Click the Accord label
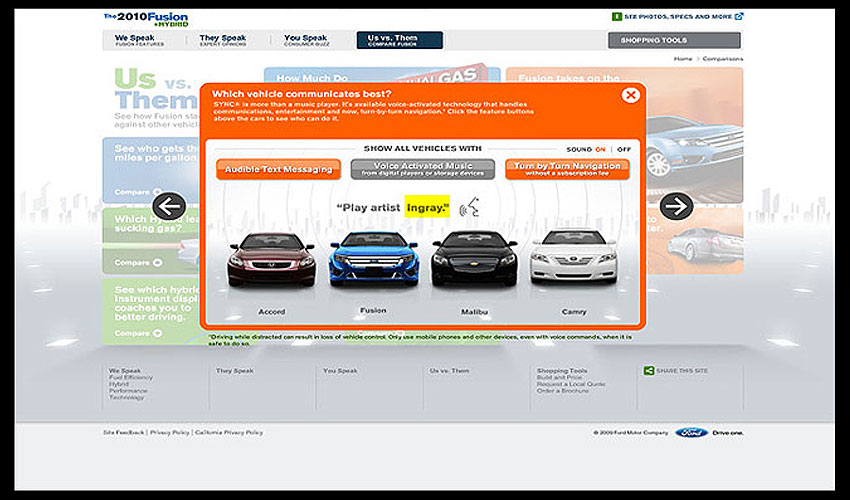The image size is (850, 500). point(272,312)
